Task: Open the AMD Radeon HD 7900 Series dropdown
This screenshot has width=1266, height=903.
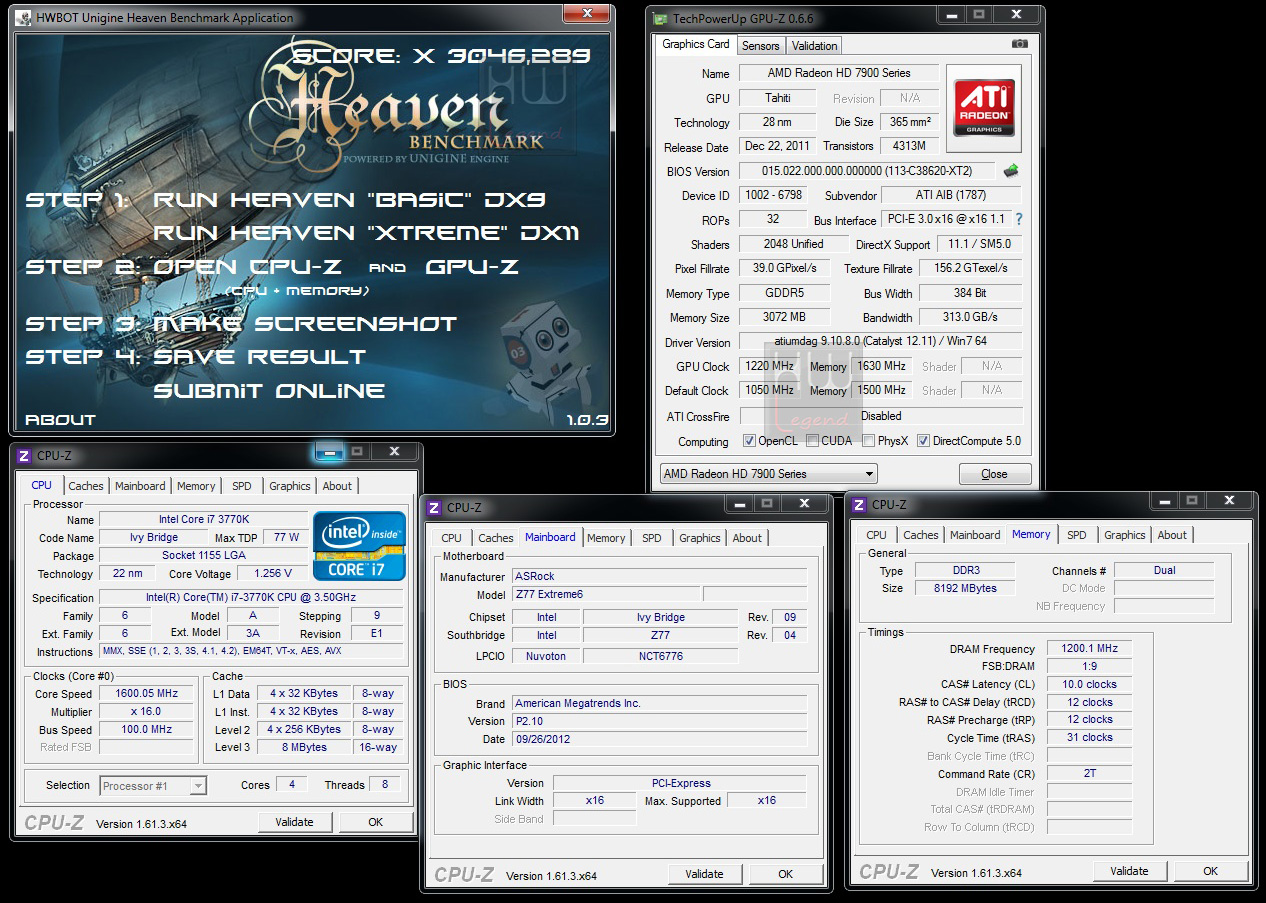Action: pyautogui.click(x=768, y=474)
